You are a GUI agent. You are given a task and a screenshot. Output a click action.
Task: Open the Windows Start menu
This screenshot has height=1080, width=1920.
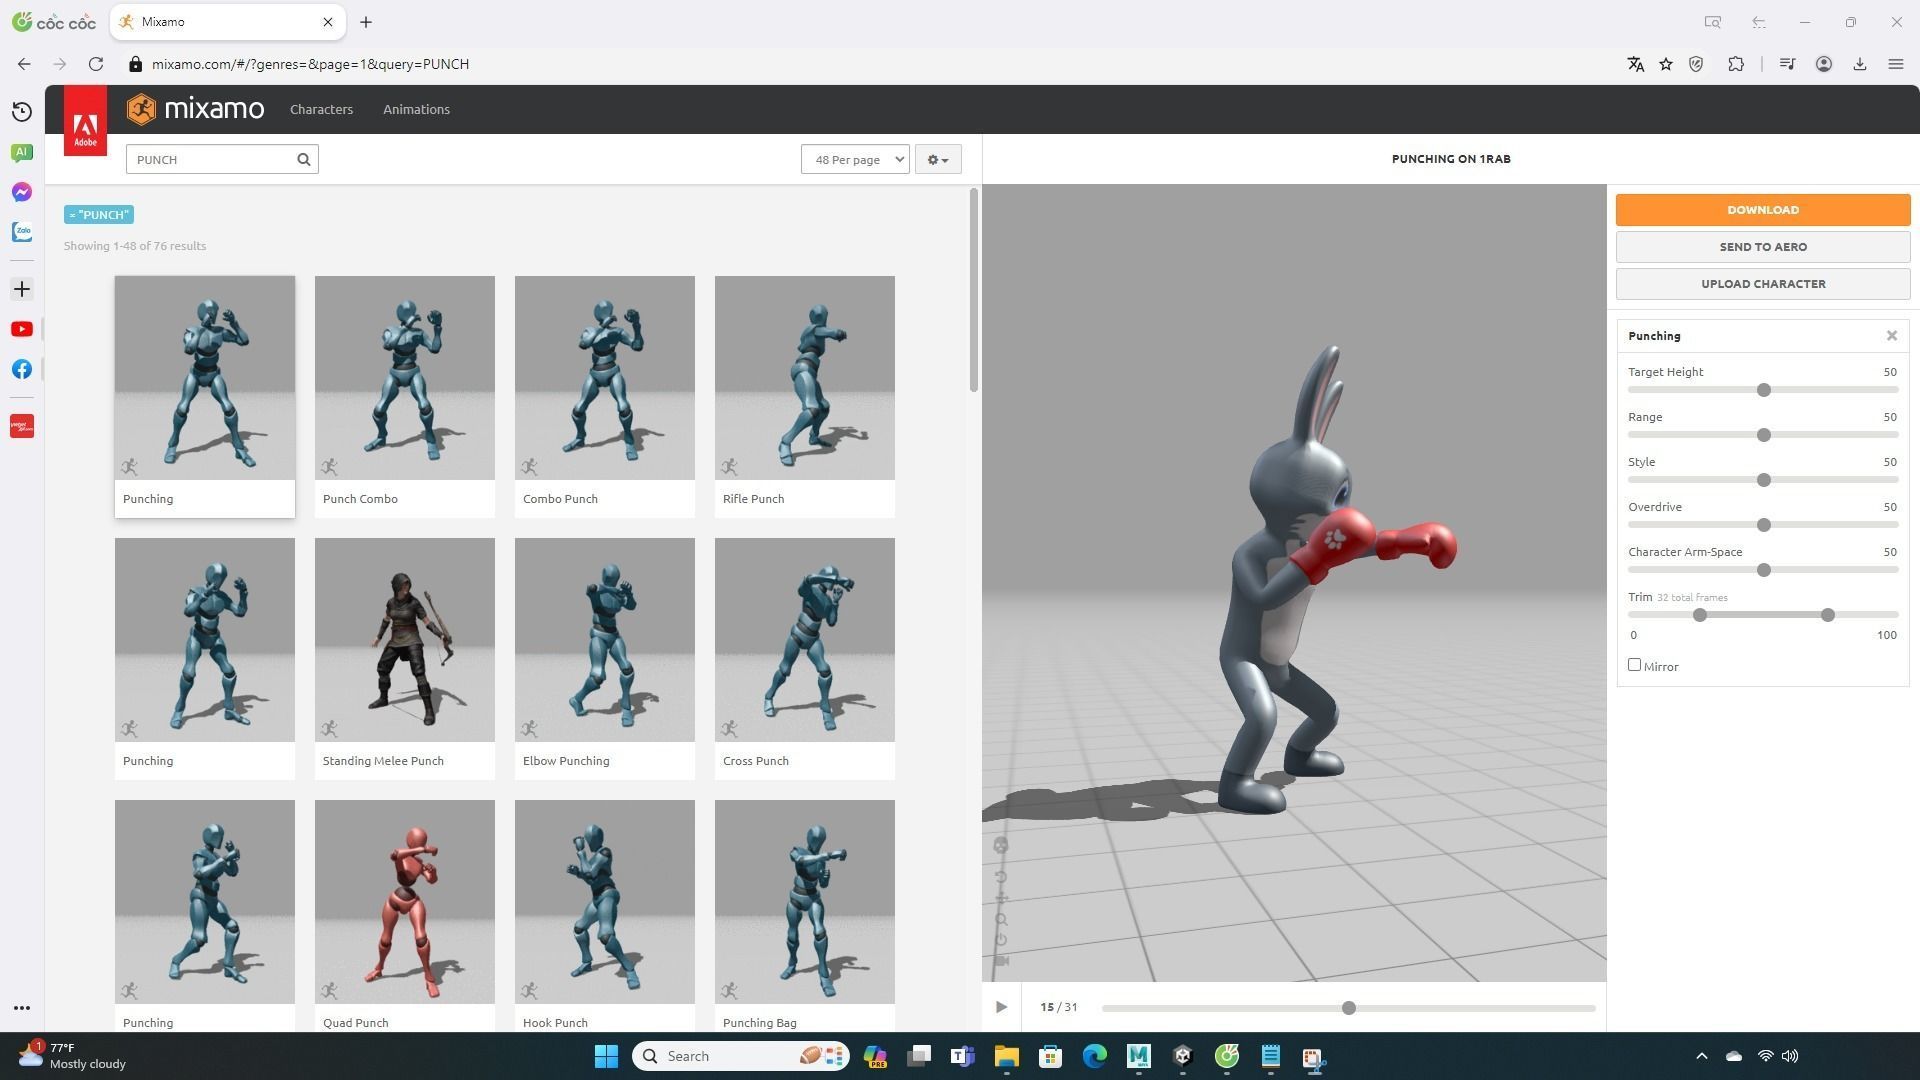(x=606, y=1056)
